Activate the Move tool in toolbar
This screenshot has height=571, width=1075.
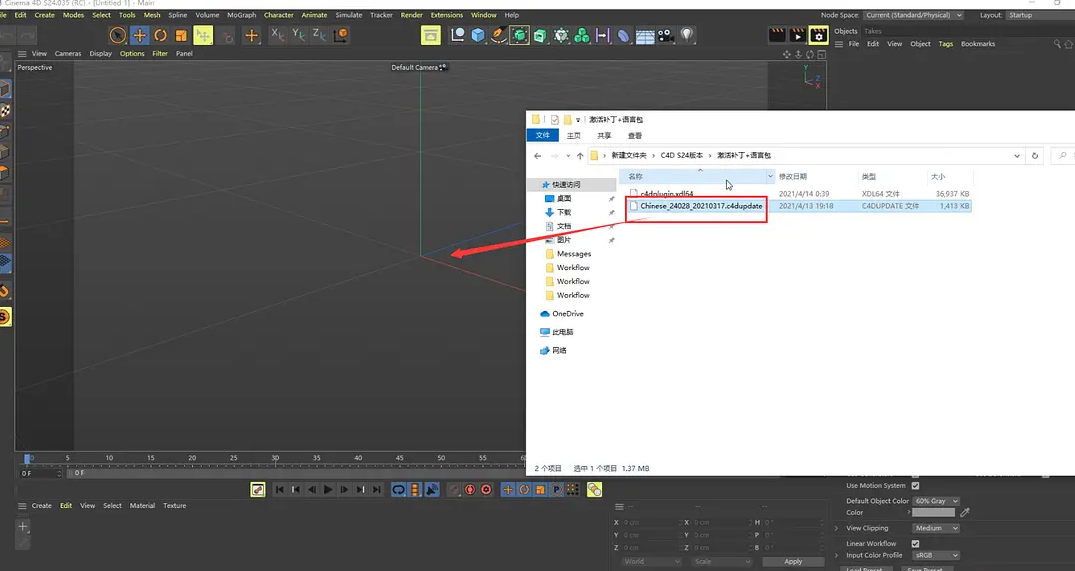tap(139, 35)
